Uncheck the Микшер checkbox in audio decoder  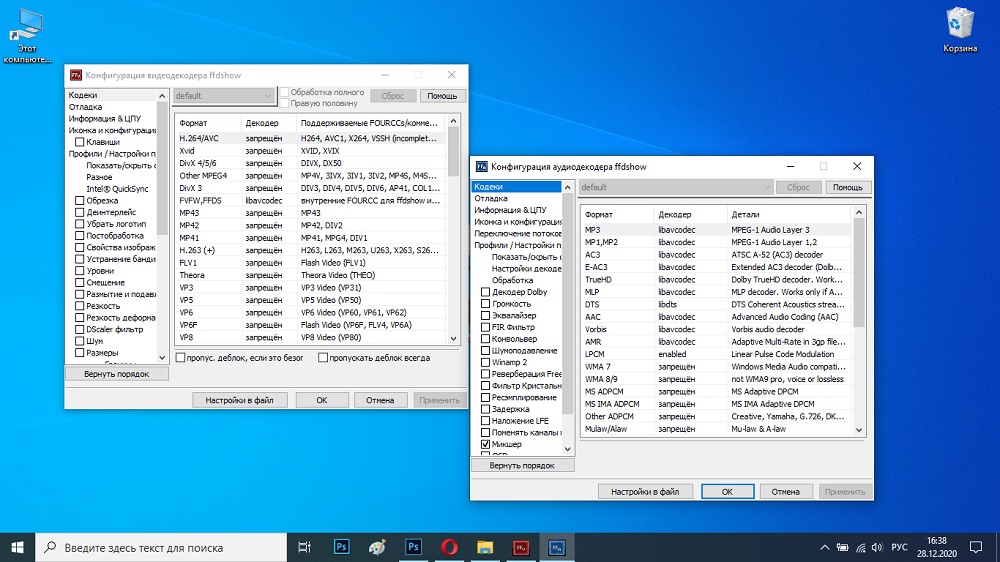tap(486, 444)
